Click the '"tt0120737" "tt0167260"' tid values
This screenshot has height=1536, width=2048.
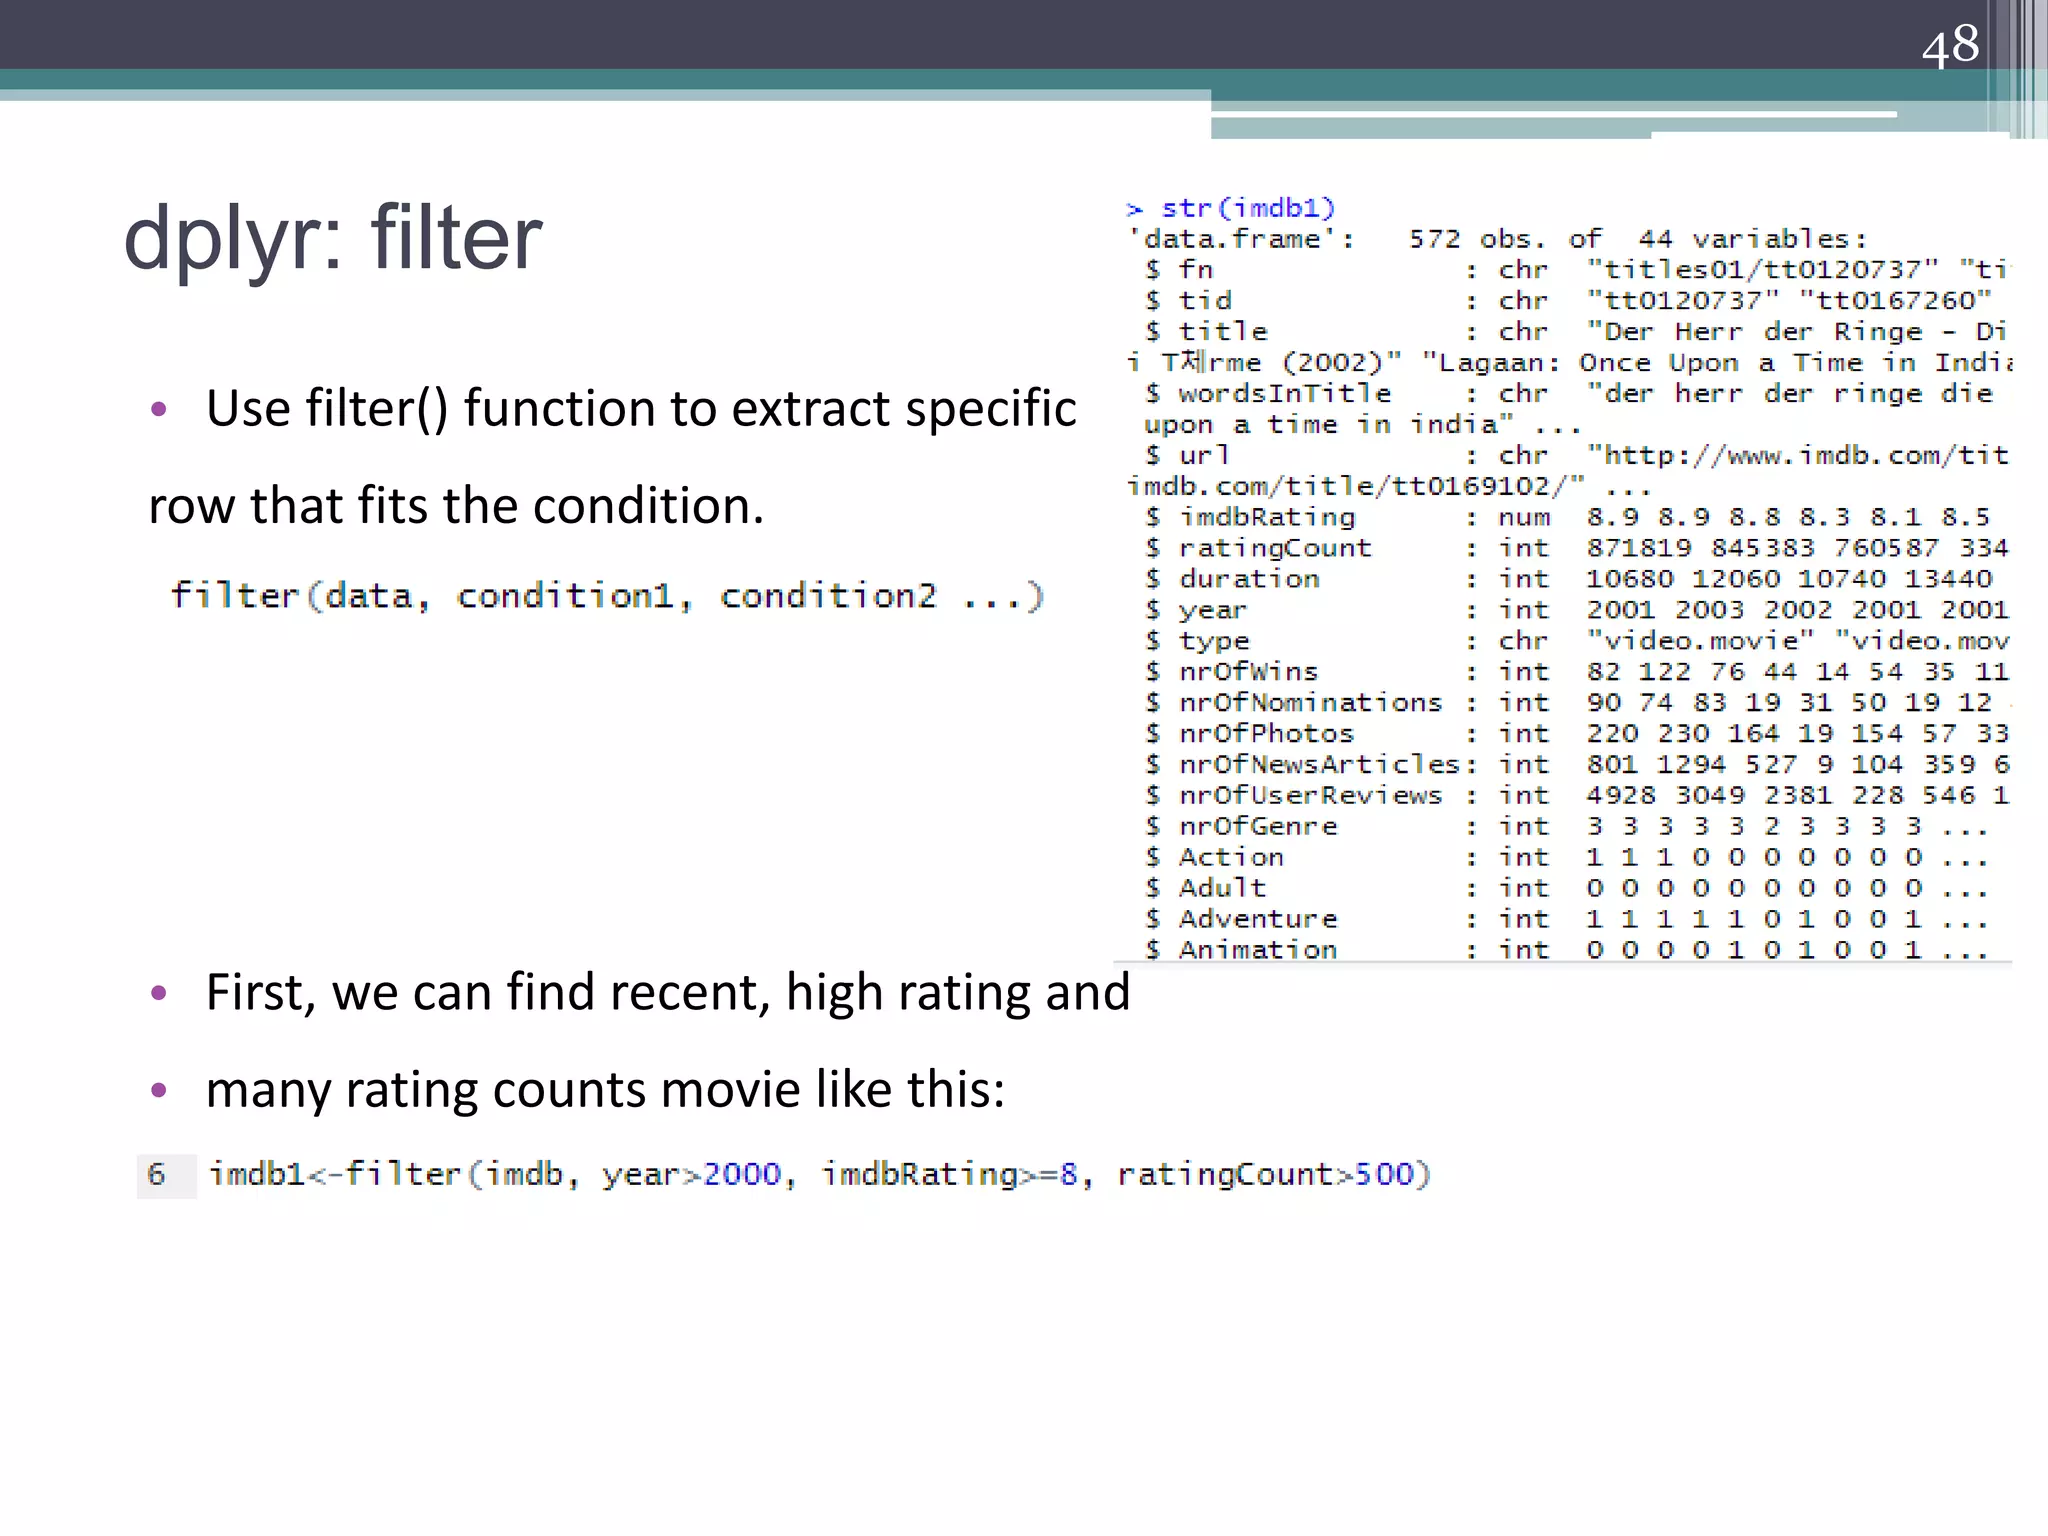1790,301
